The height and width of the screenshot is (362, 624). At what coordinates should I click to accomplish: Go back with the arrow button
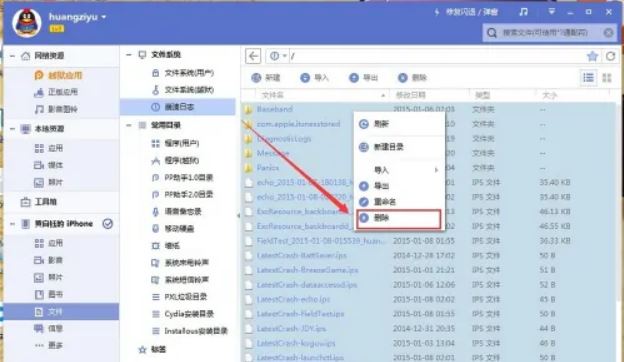pyautogui.click(x=253, y=56)
